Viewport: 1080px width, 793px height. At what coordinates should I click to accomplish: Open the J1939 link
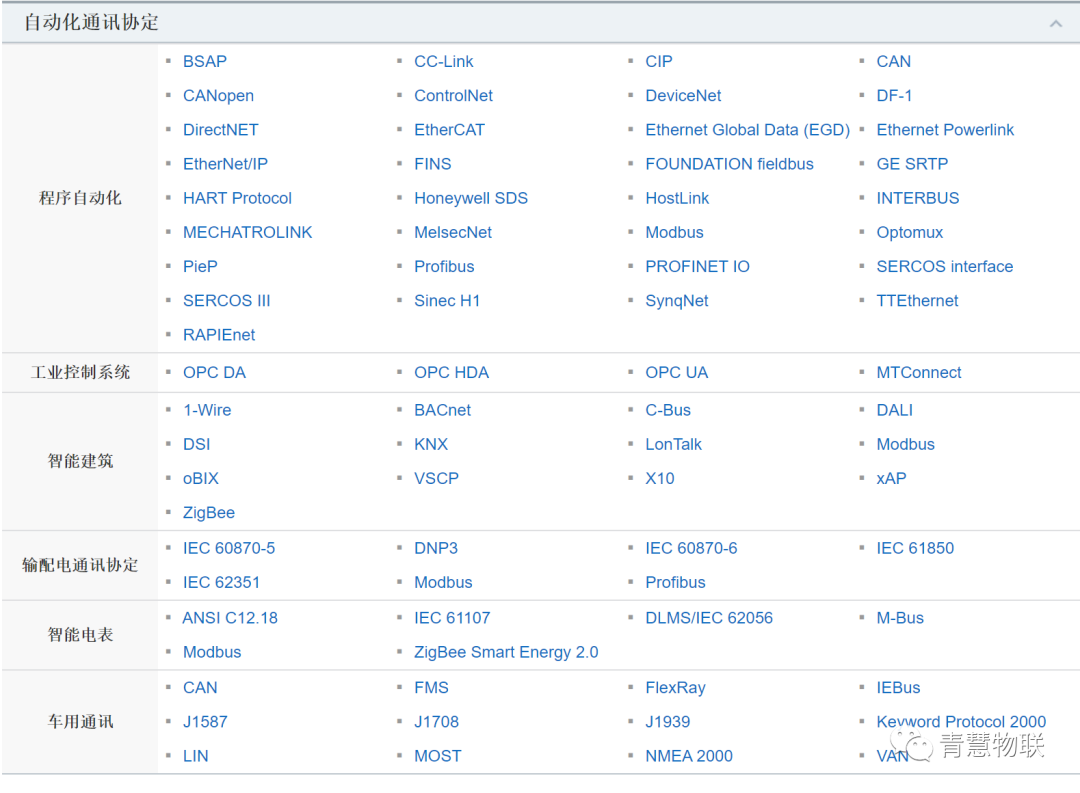(667, 722)
